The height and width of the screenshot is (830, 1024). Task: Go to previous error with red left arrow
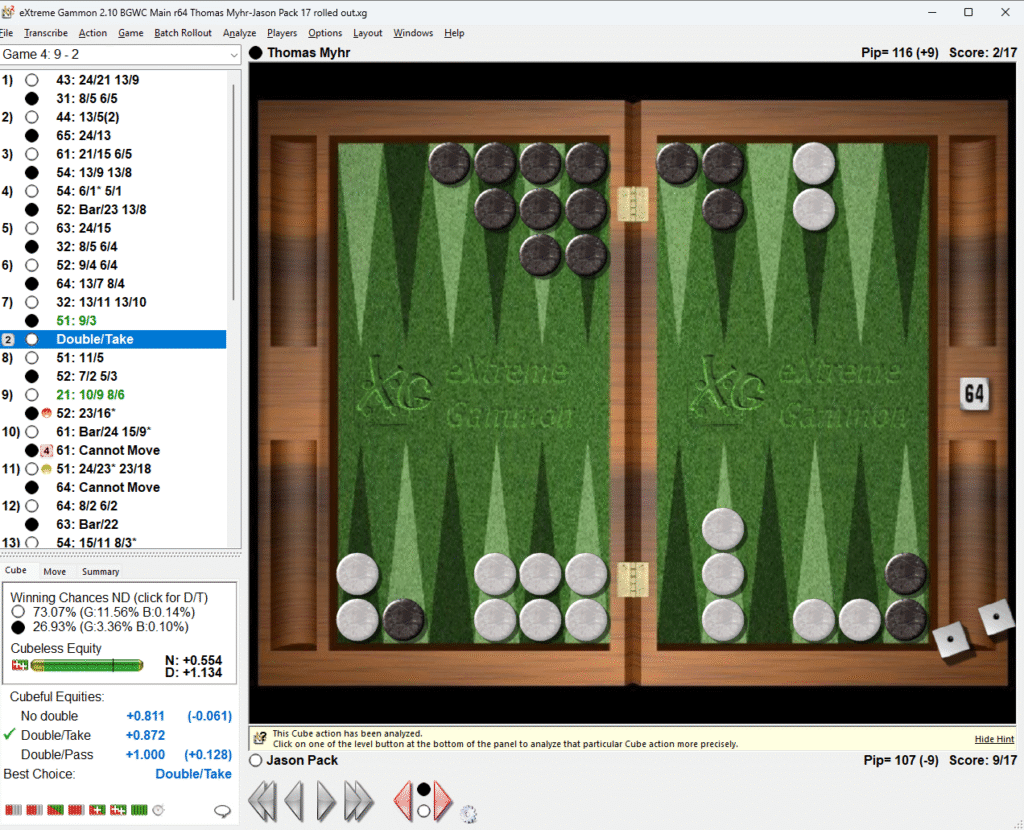point(403,801)
